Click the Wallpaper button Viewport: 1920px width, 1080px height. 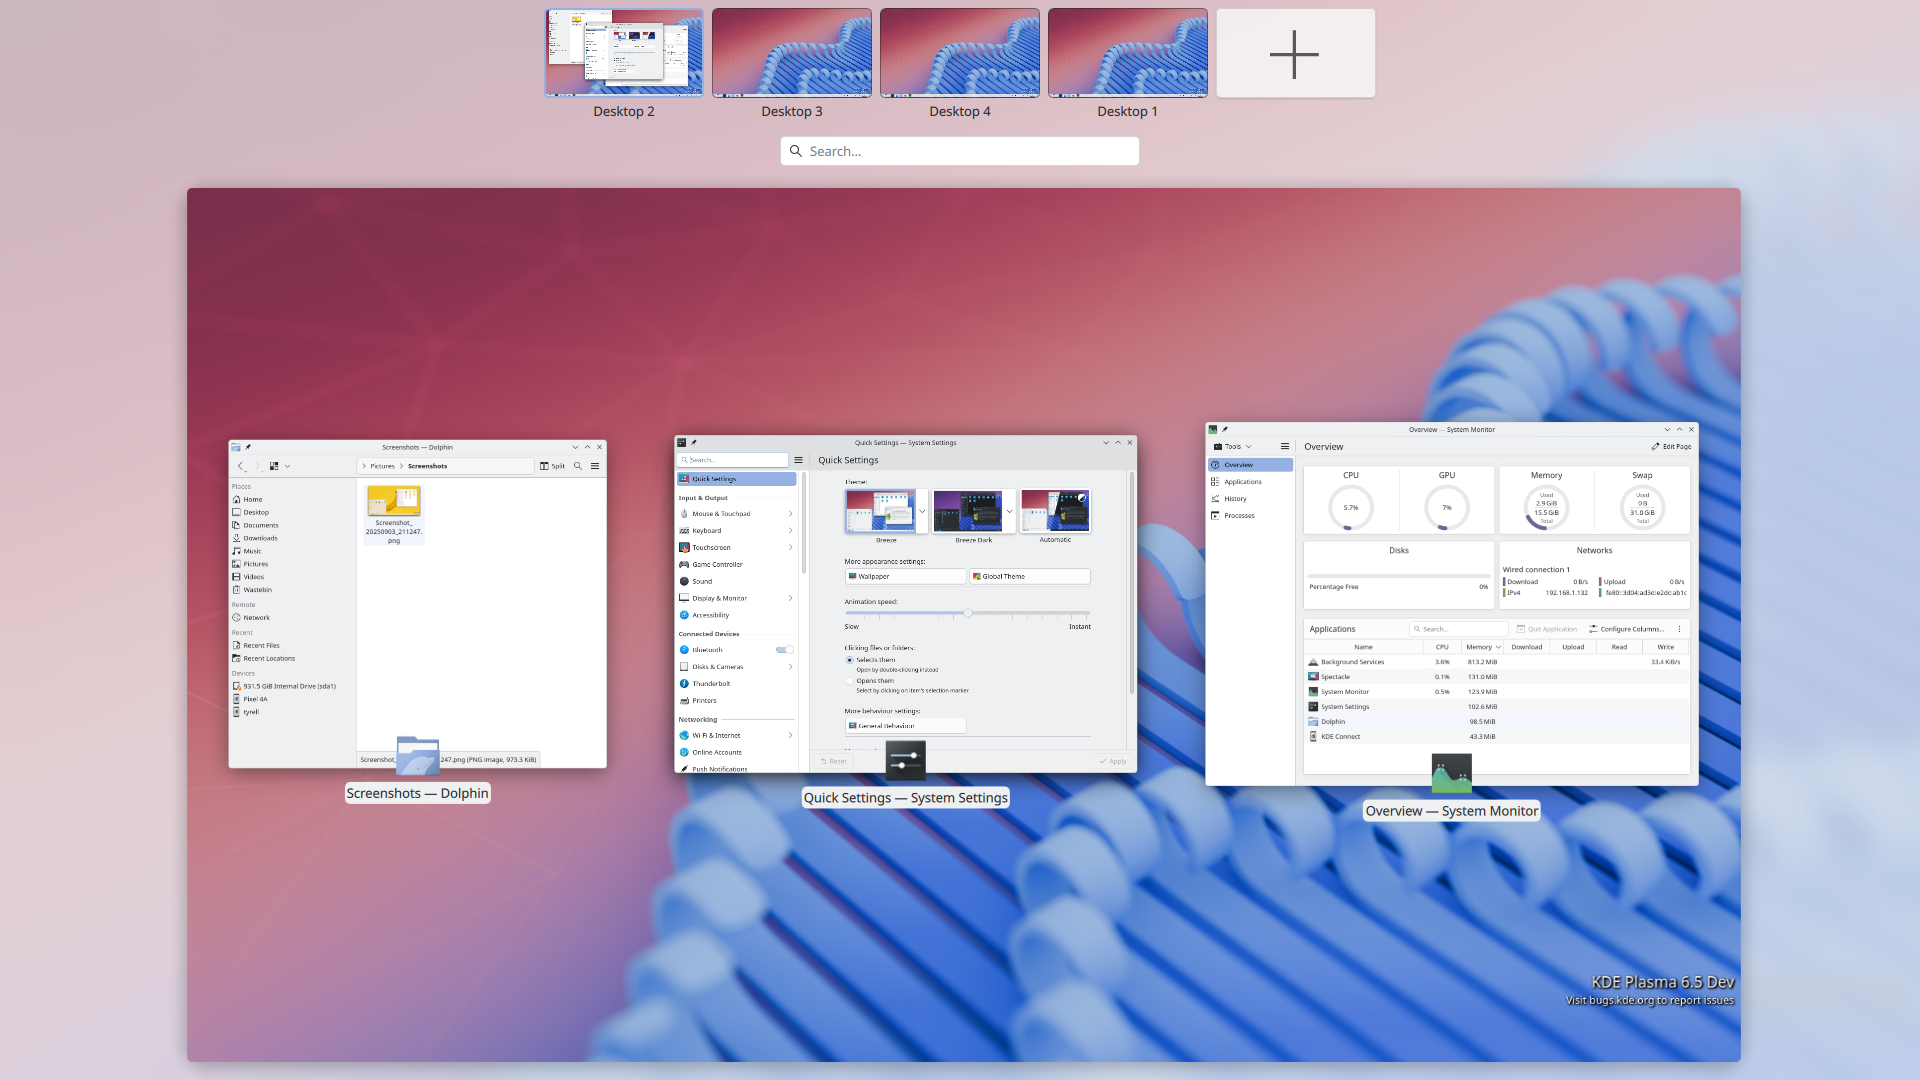[x=905, y=577]
